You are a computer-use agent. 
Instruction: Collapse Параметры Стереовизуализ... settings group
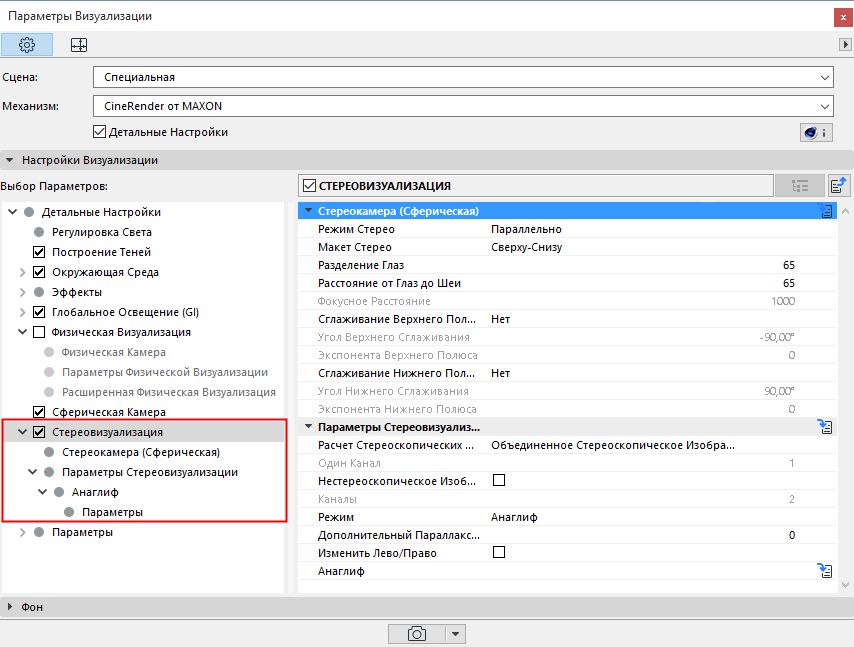(x=308, y=426)
